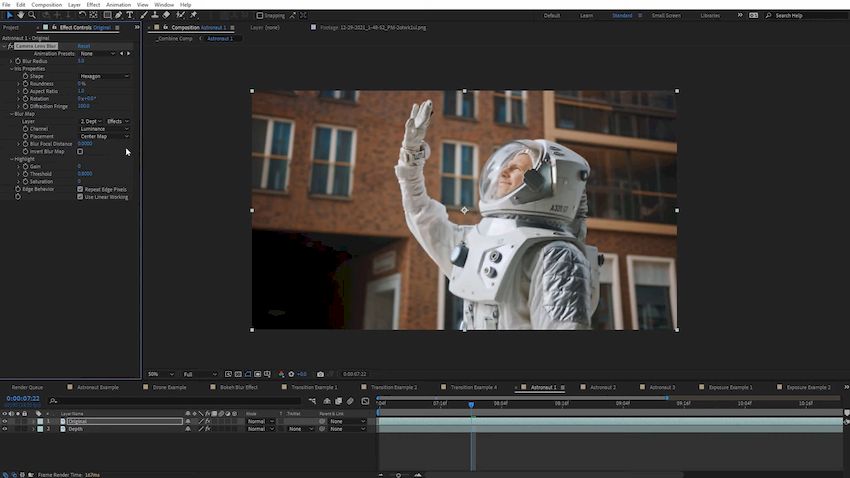Image resolution: width=850 pixels, height=478 pixels.
Task: Select the Zoom magnifier tool
Action: [32, 15]
